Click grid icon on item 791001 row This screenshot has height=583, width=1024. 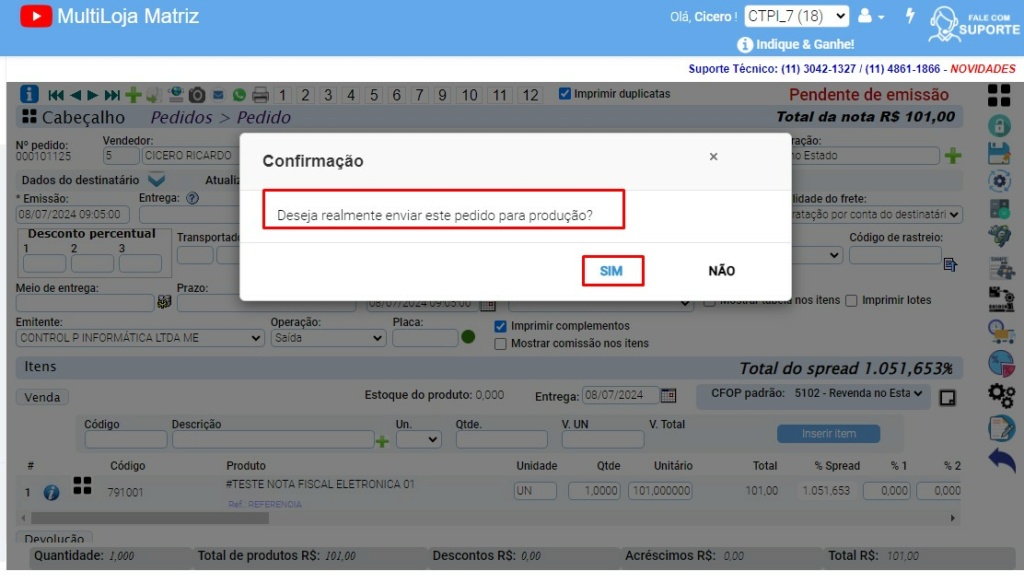click(x=82, y=486)
